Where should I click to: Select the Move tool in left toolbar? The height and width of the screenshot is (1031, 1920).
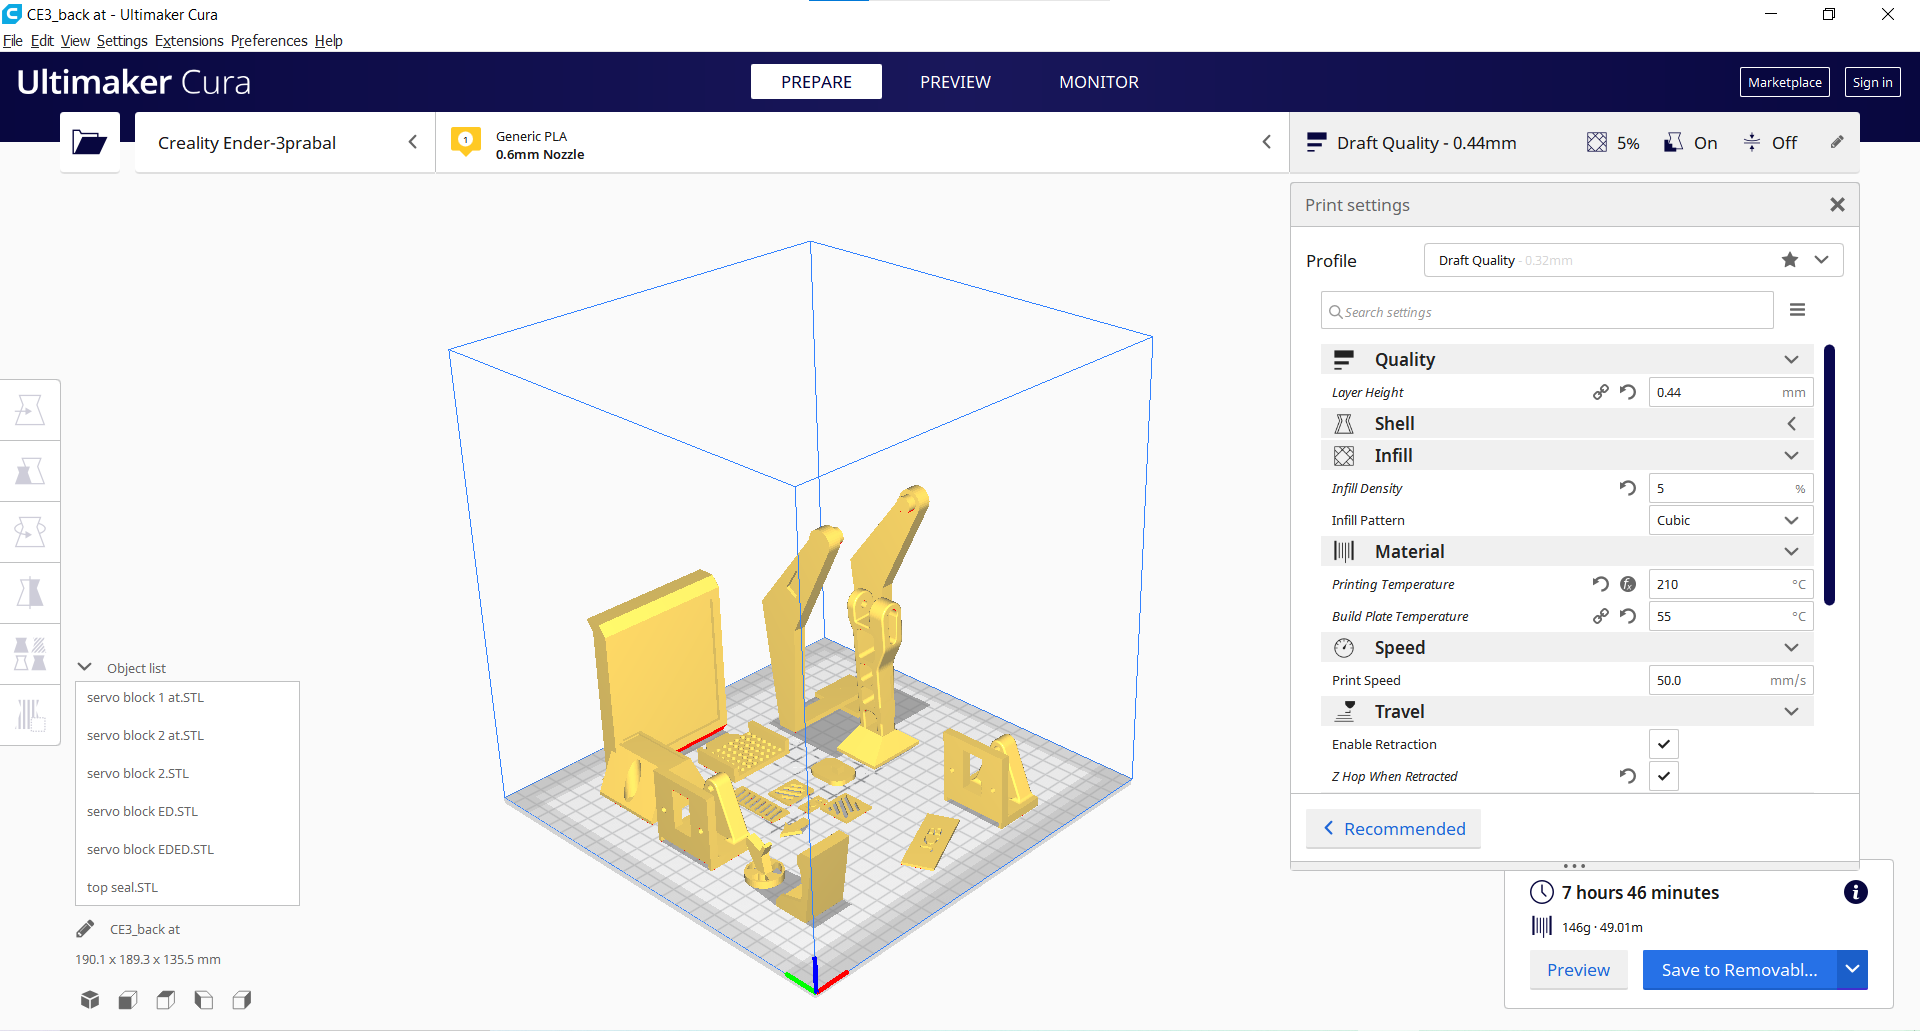click(30, 410)
